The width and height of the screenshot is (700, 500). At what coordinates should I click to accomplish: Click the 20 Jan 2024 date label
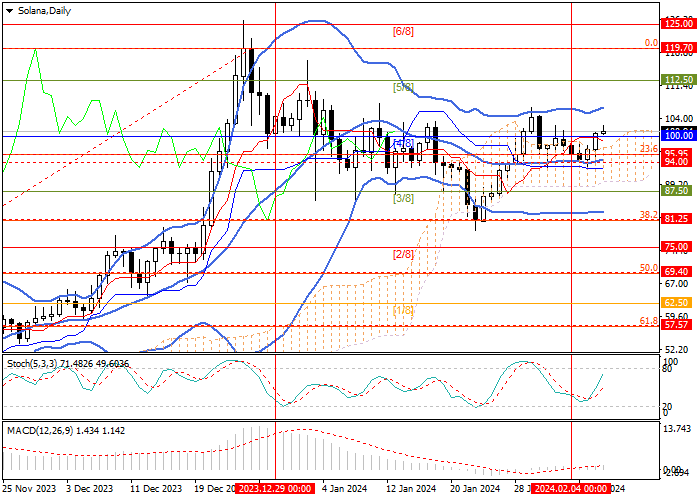point(475,488)
